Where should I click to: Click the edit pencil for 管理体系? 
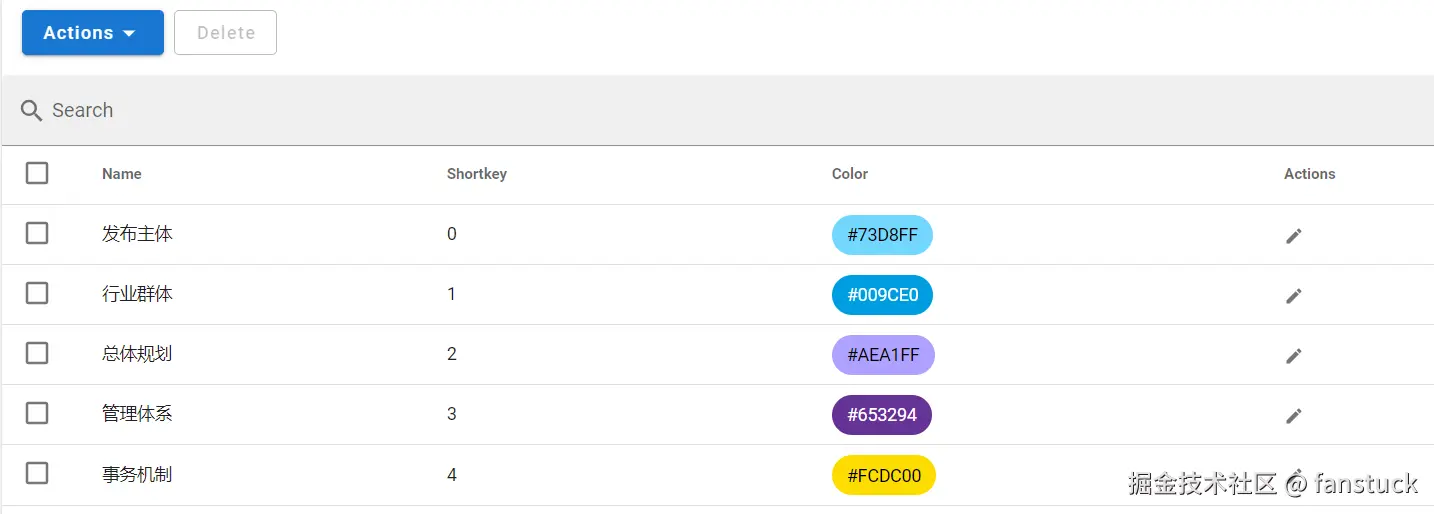coord(1294,415)
